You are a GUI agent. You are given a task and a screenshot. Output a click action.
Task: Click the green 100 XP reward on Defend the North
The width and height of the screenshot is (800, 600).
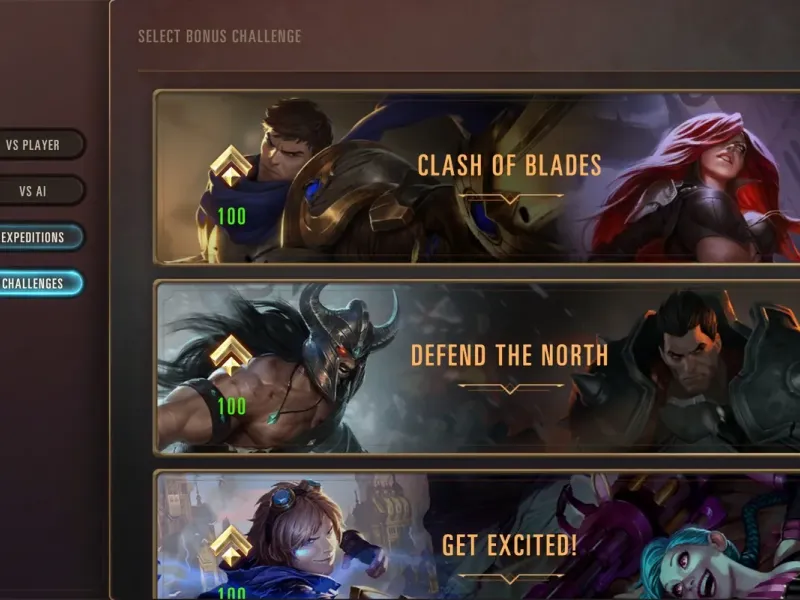232,407
